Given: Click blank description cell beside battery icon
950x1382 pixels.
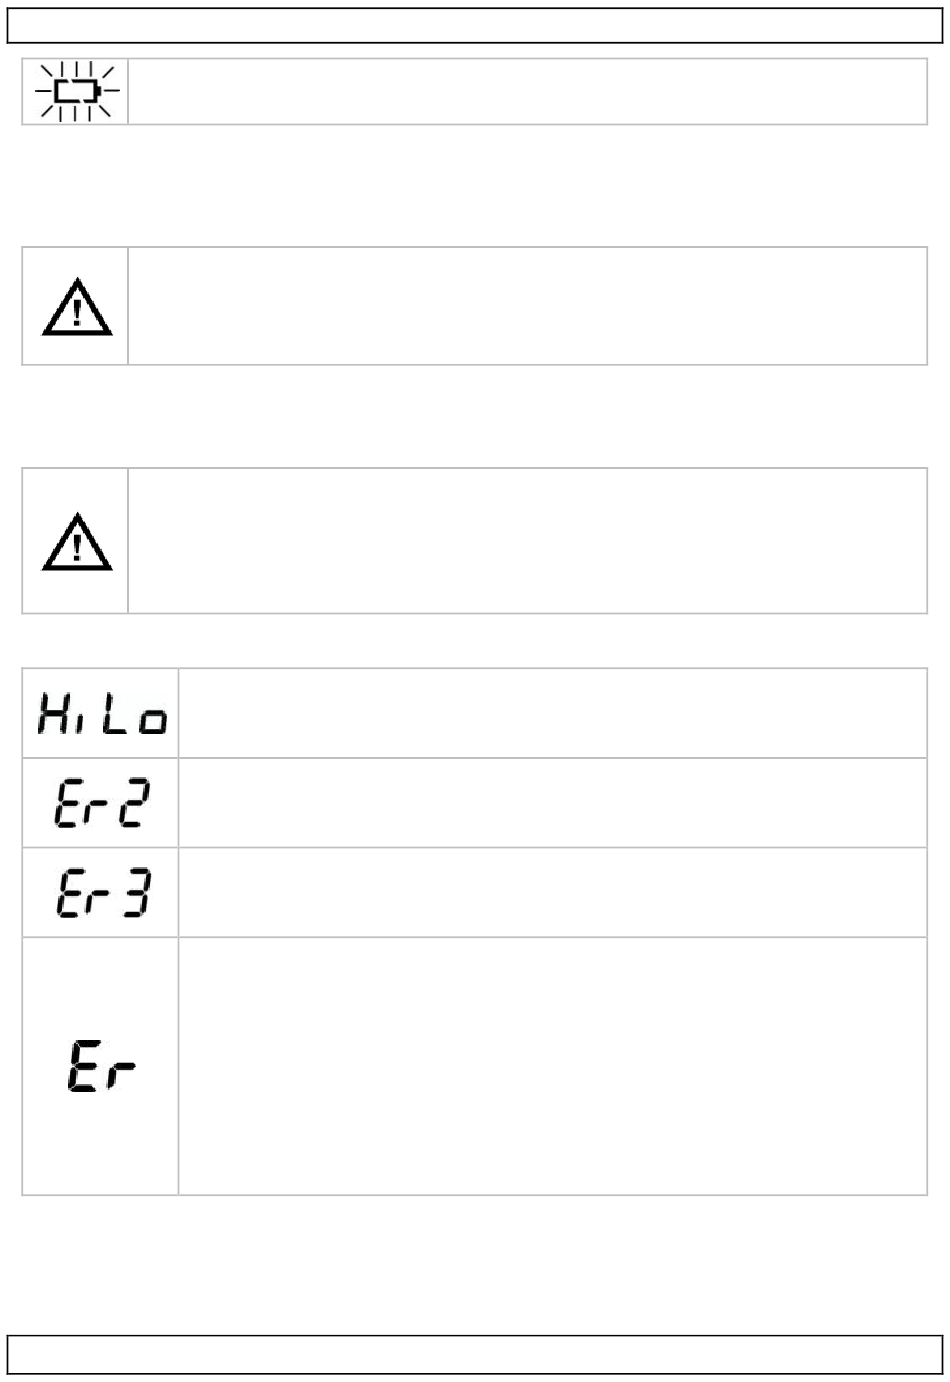Looking at the screenshot, I should [528, 91].
